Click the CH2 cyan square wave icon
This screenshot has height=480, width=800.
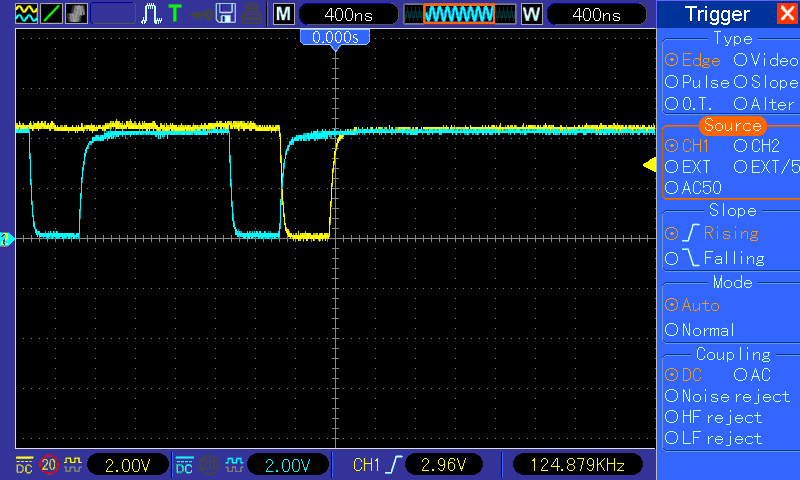coord(234,465)
